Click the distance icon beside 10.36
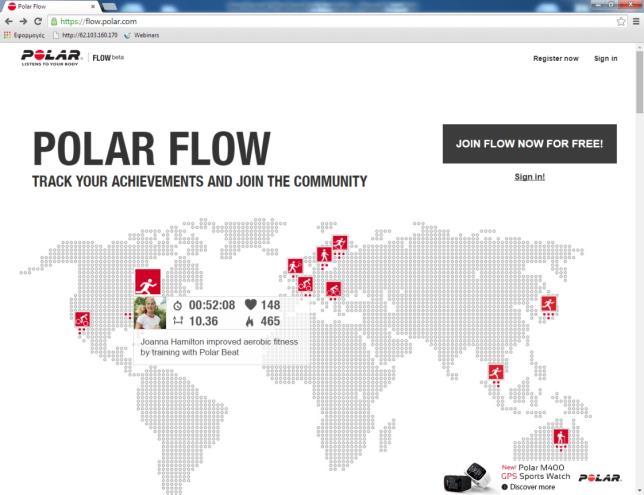Viewport: 644px width, 495px height. tap(178, 320)
